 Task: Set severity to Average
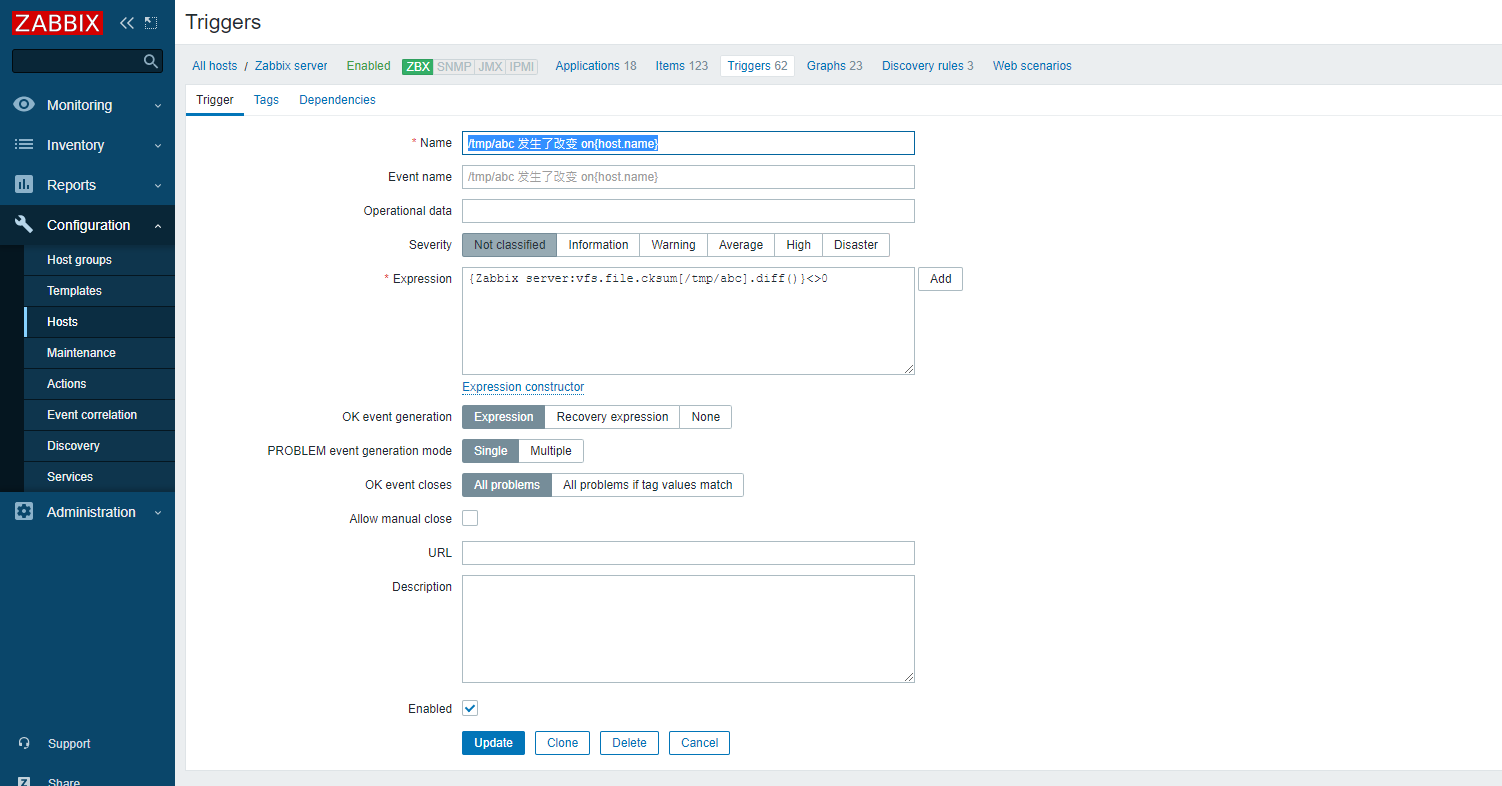tap(741, 245)
